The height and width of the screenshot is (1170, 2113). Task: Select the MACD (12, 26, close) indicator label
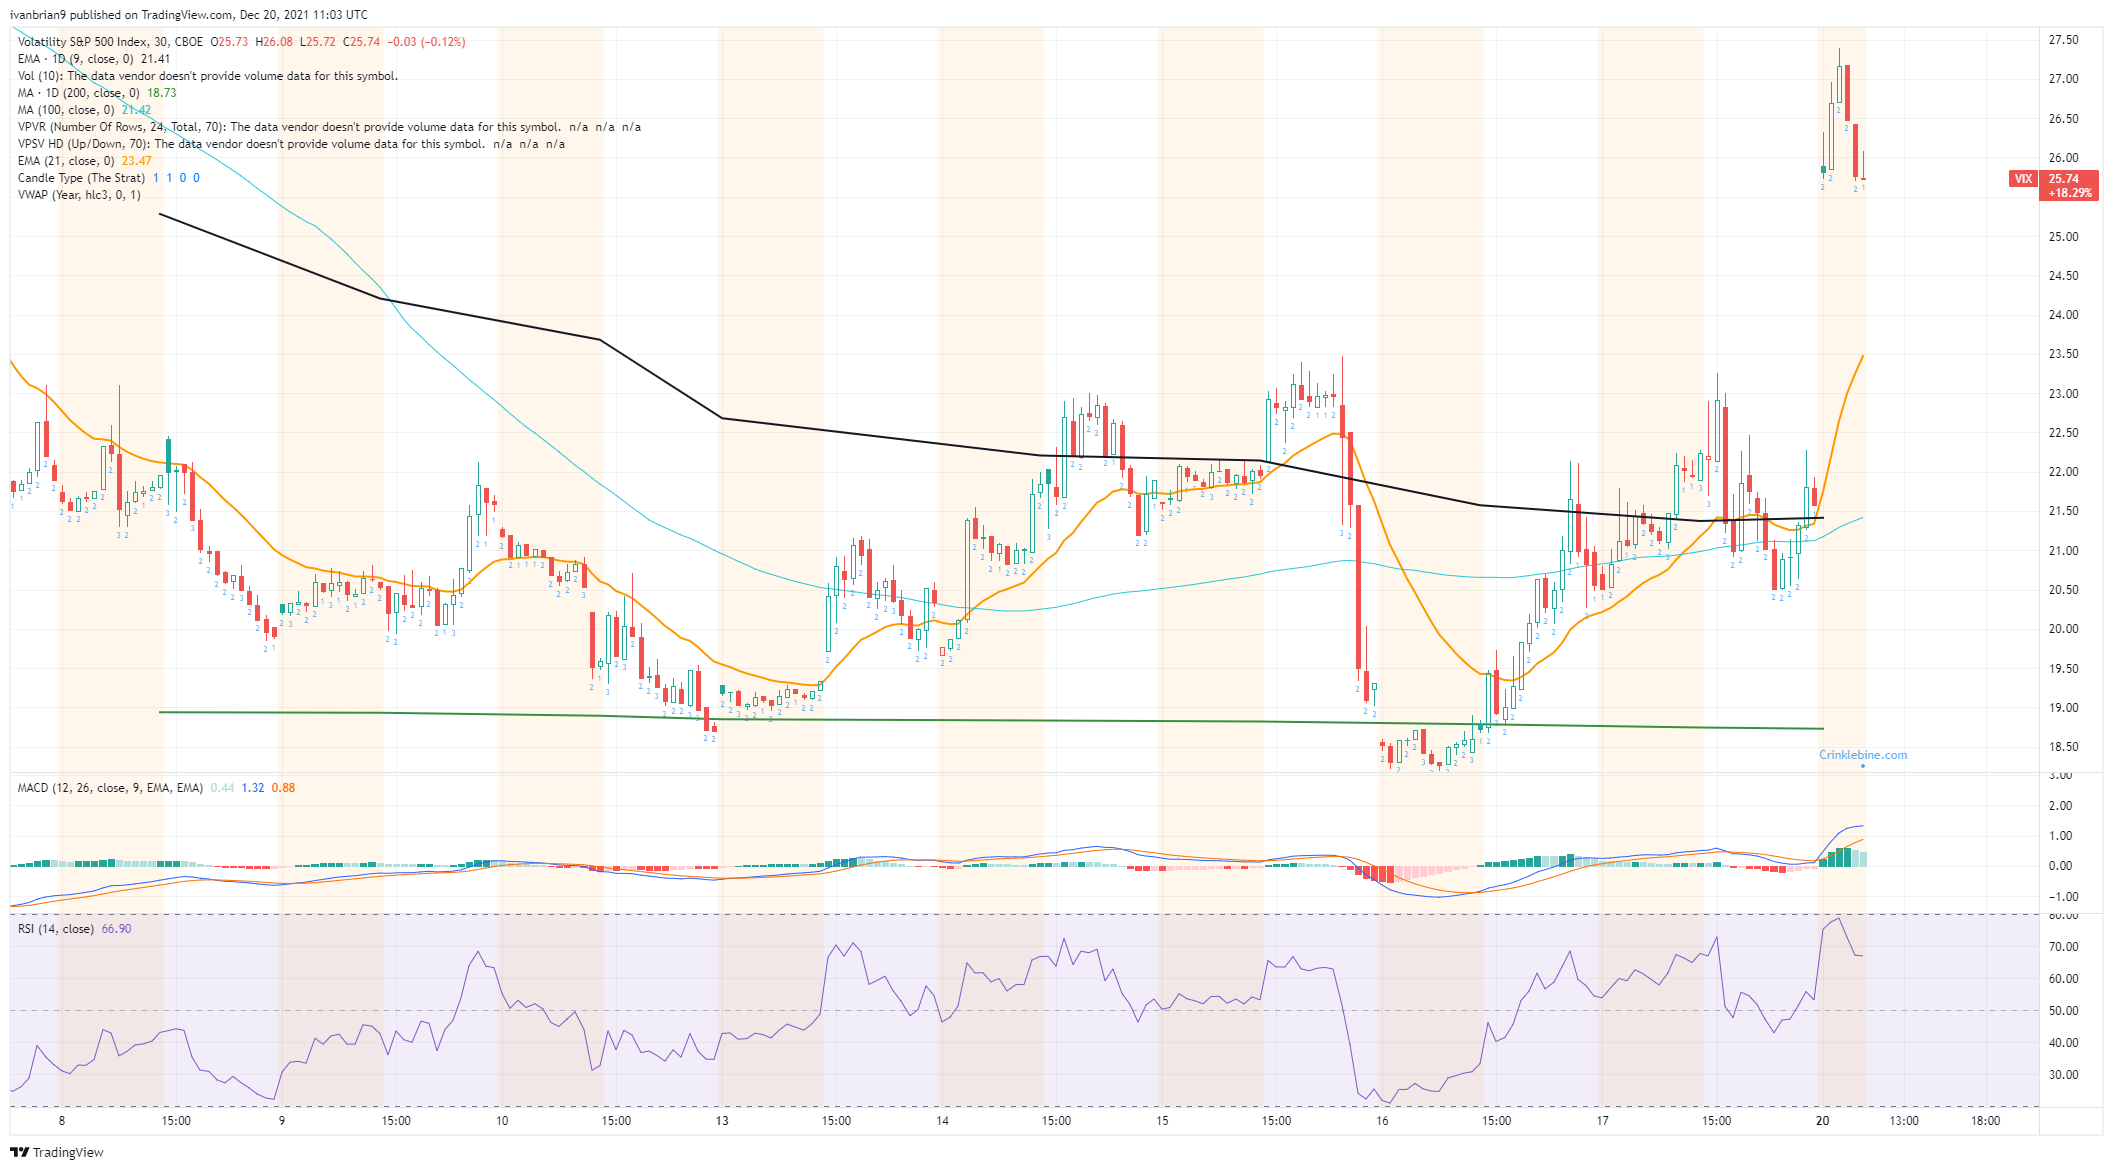[x=110, y=788]
